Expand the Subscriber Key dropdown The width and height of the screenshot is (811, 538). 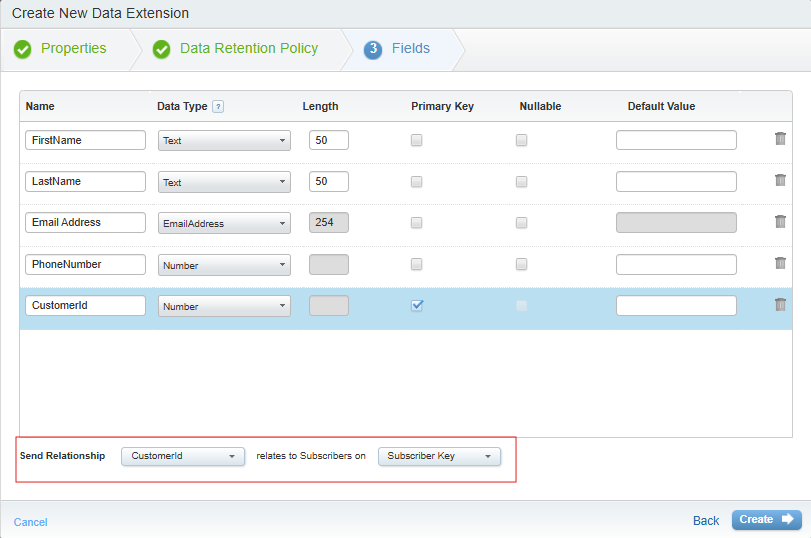439,456
